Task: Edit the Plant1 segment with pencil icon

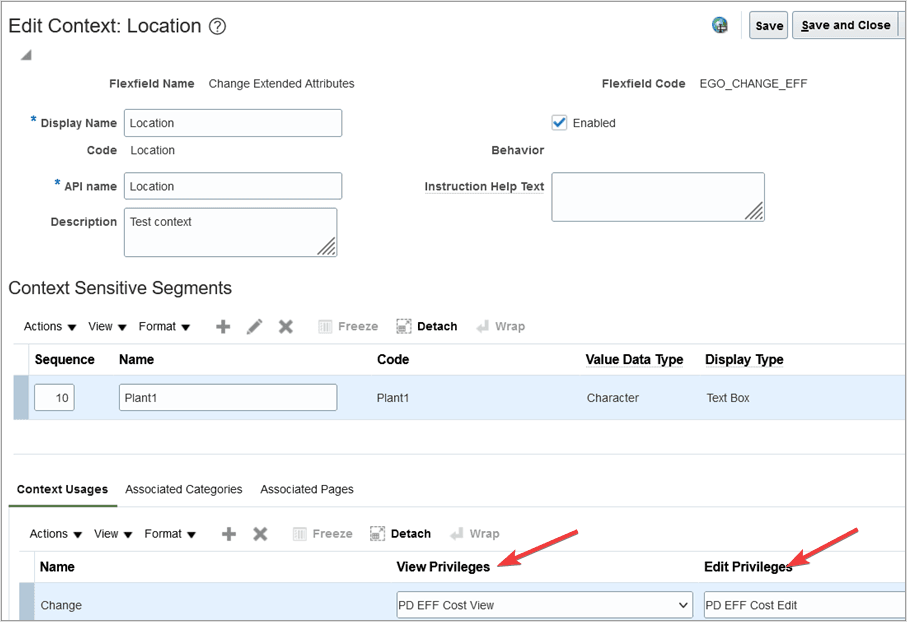Action: click(254, 326)
